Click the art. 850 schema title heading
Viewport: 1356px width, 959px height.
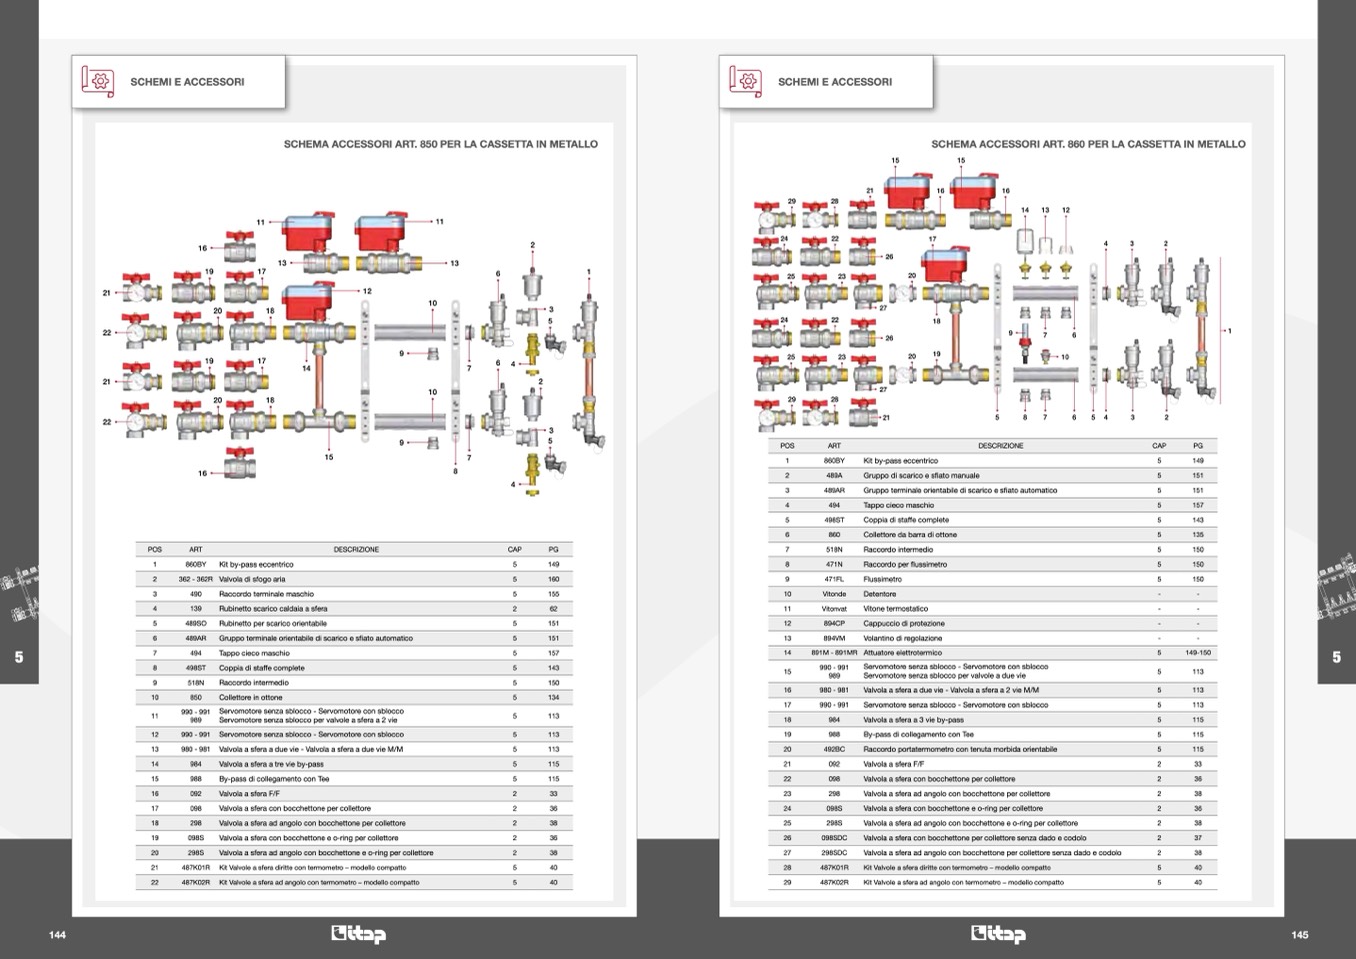[x=440, y=144]
